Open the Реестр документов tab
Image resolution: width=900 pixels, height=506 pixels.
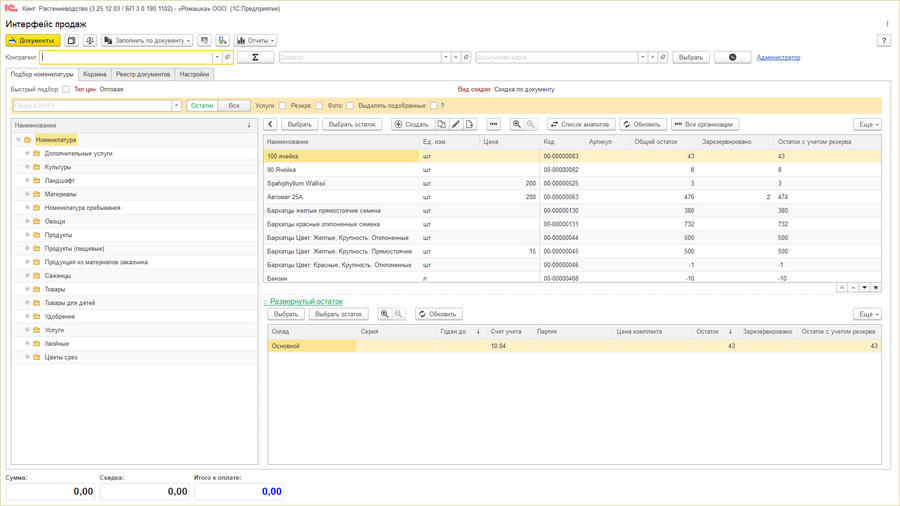143,74
